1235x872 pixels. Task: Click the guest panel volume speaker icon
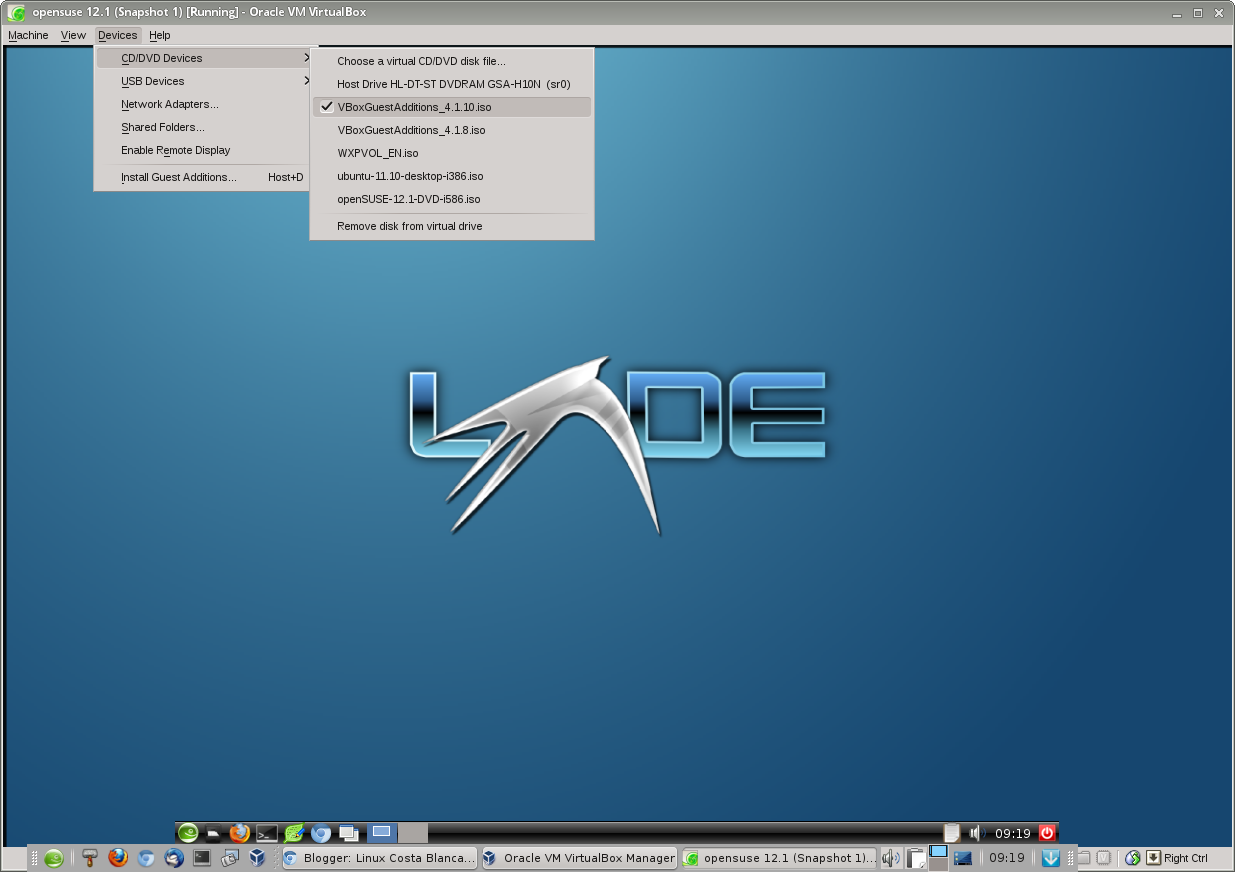(x=977, y=833)
